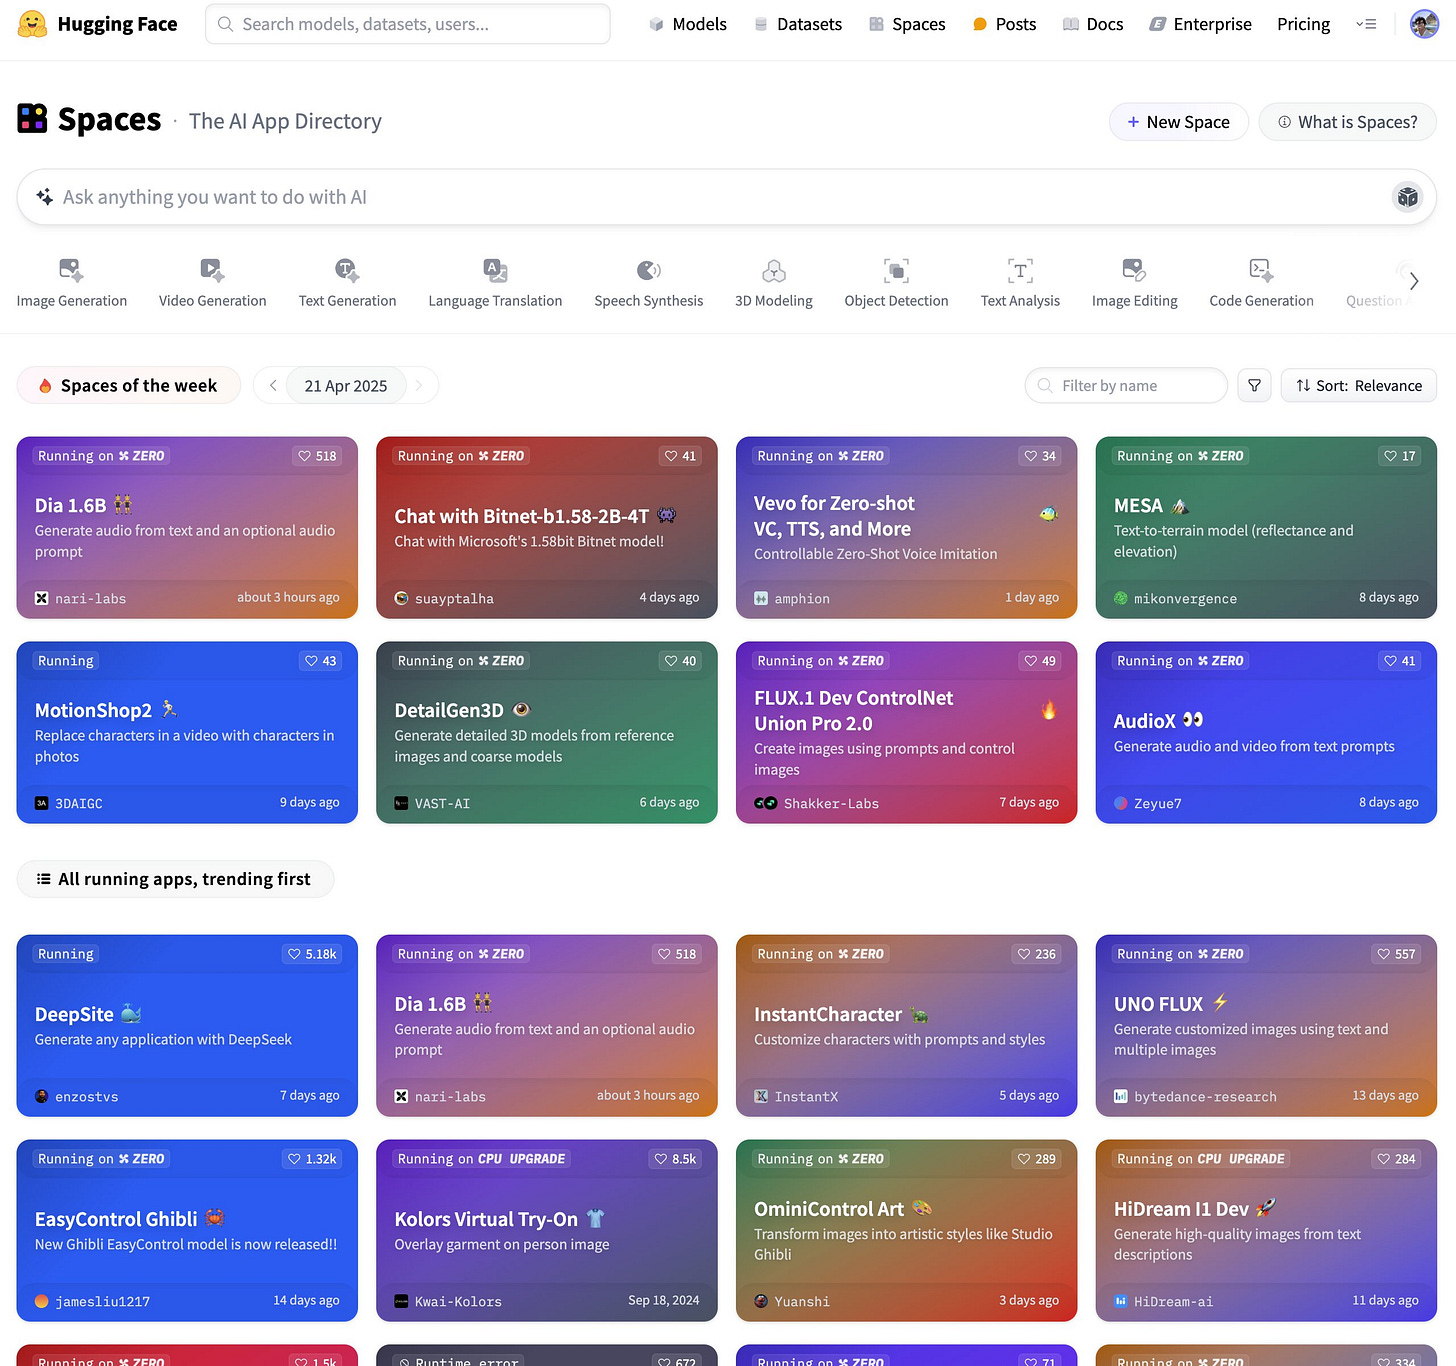Viewport: 1456px width, 1366px height.
Task: Open the Object Detection category icon
Action: tap(896, 270)
